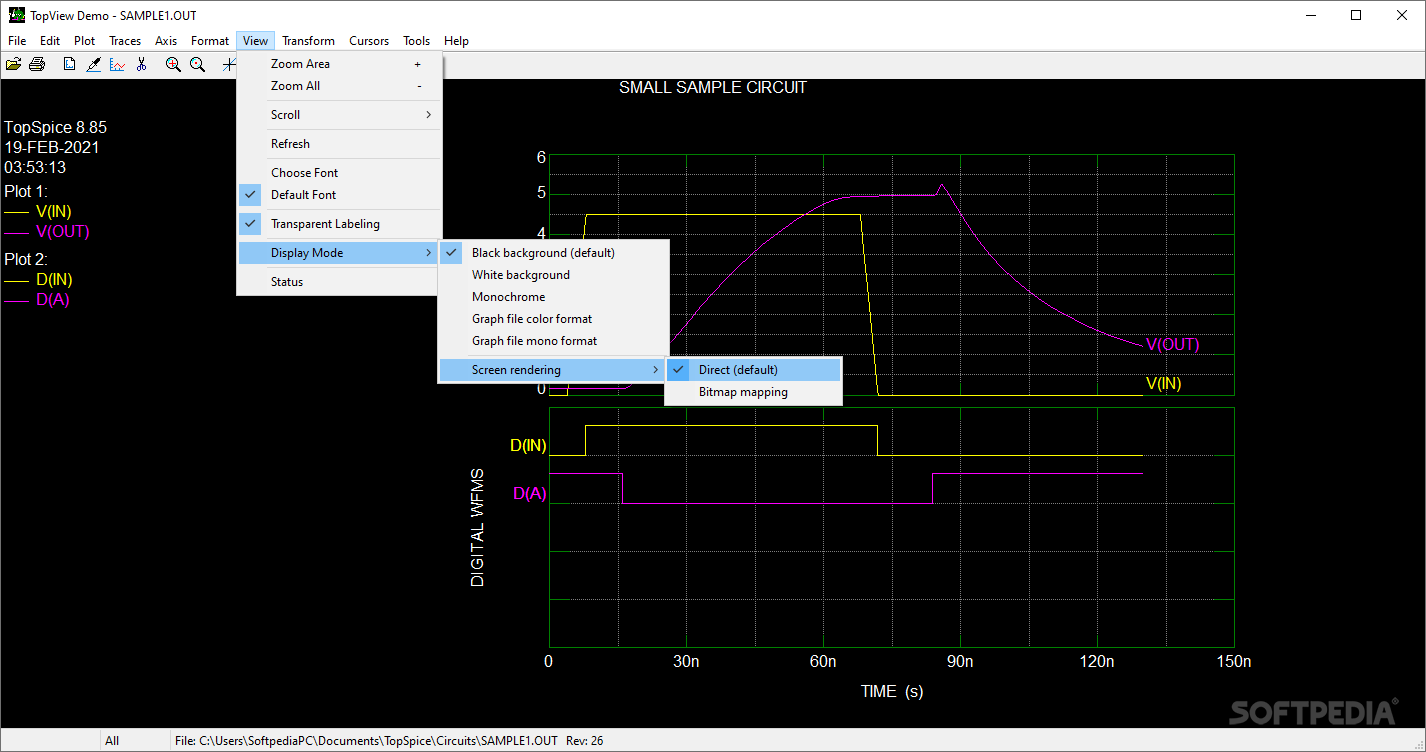Click the SMALL SAMPLE CIRCUIT title
The width and height of the screenshot is (1426, 752).
713,87
